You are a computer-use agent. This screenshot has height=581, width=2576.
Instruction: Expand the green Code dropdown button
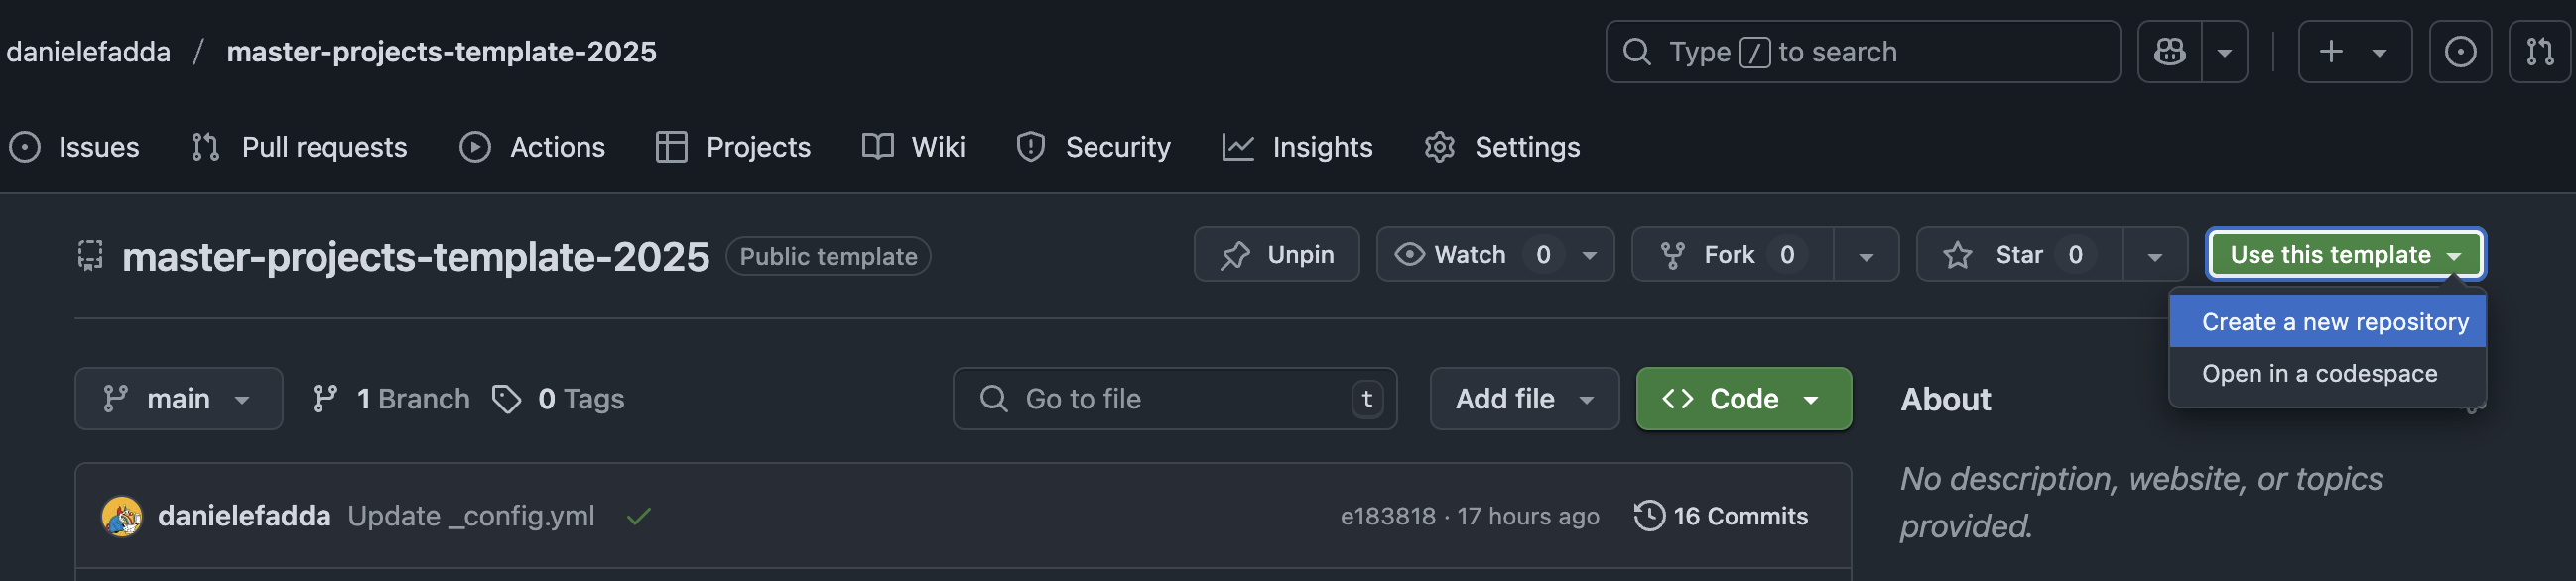1742,399
